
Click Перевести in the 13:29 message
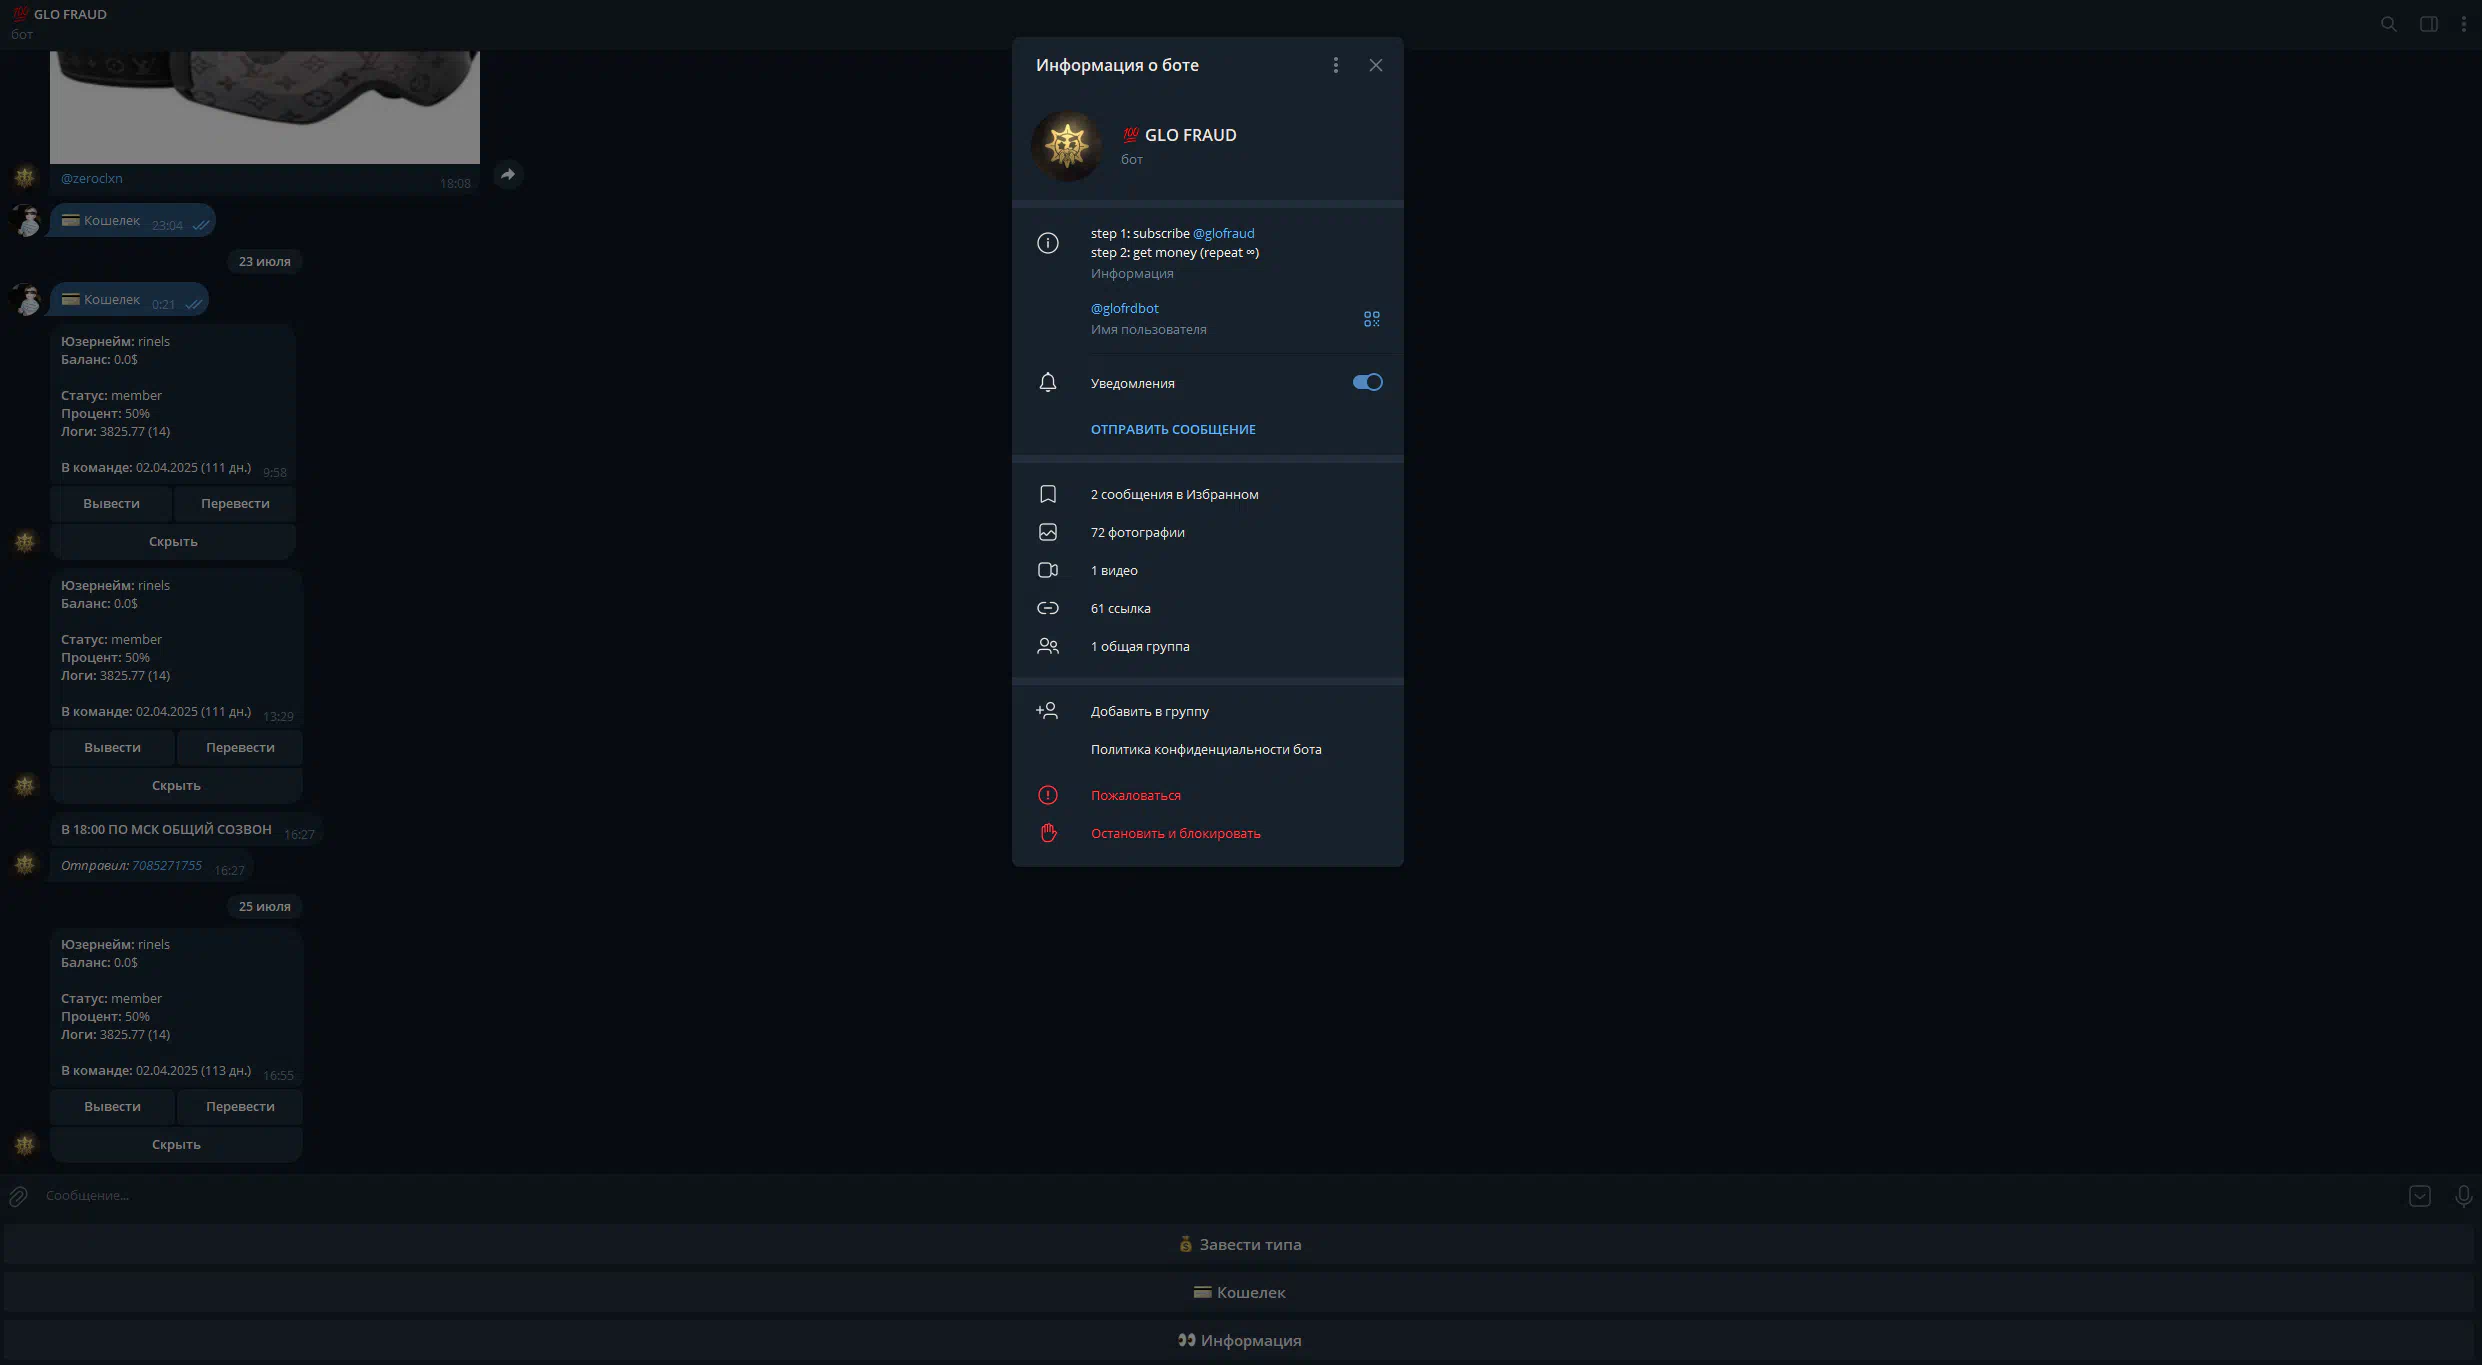click(x=240, y=747)
